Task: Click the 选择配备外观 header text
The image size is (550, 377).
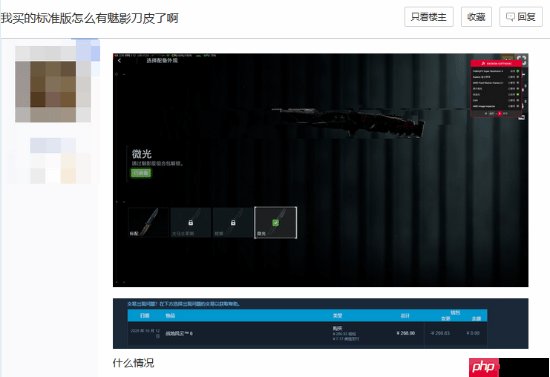Action: coord(162,61)
